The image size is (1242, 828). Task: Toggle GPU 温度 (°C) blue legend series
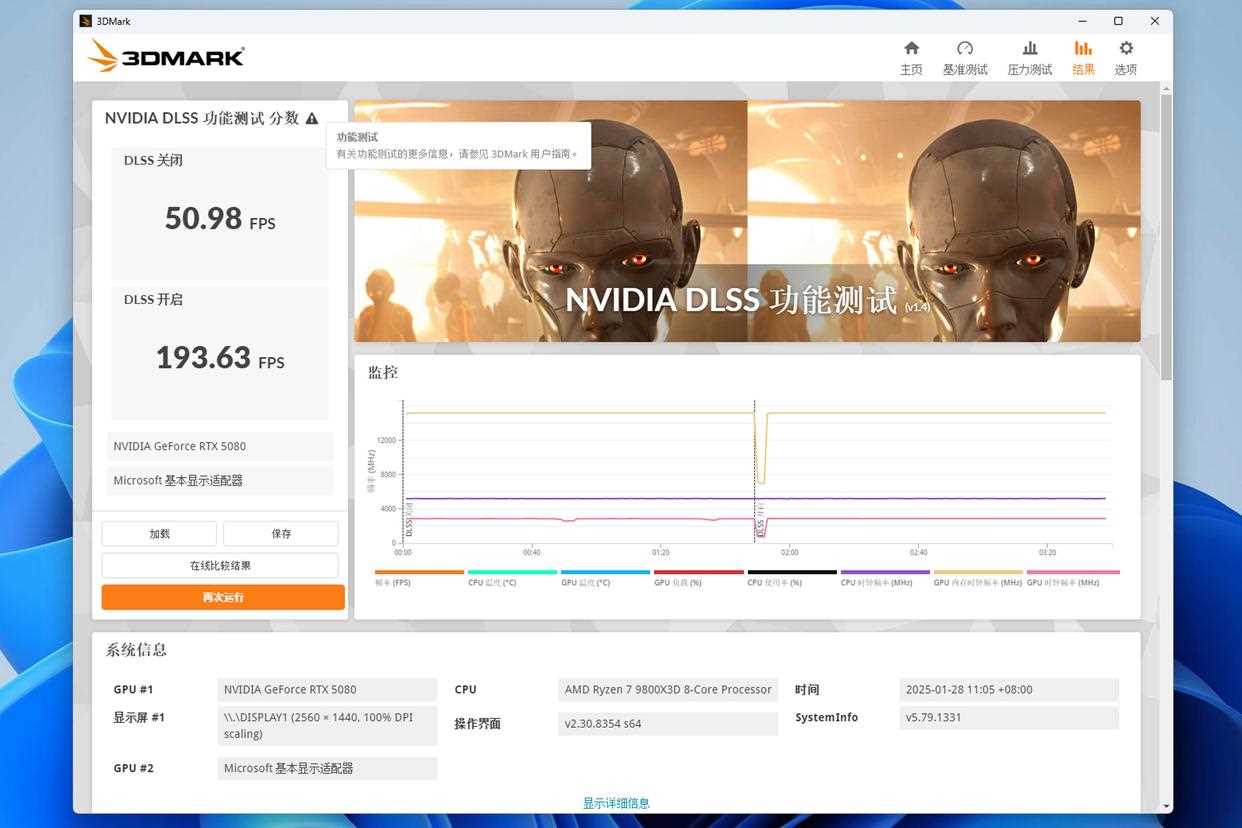[x=605, y=572]
